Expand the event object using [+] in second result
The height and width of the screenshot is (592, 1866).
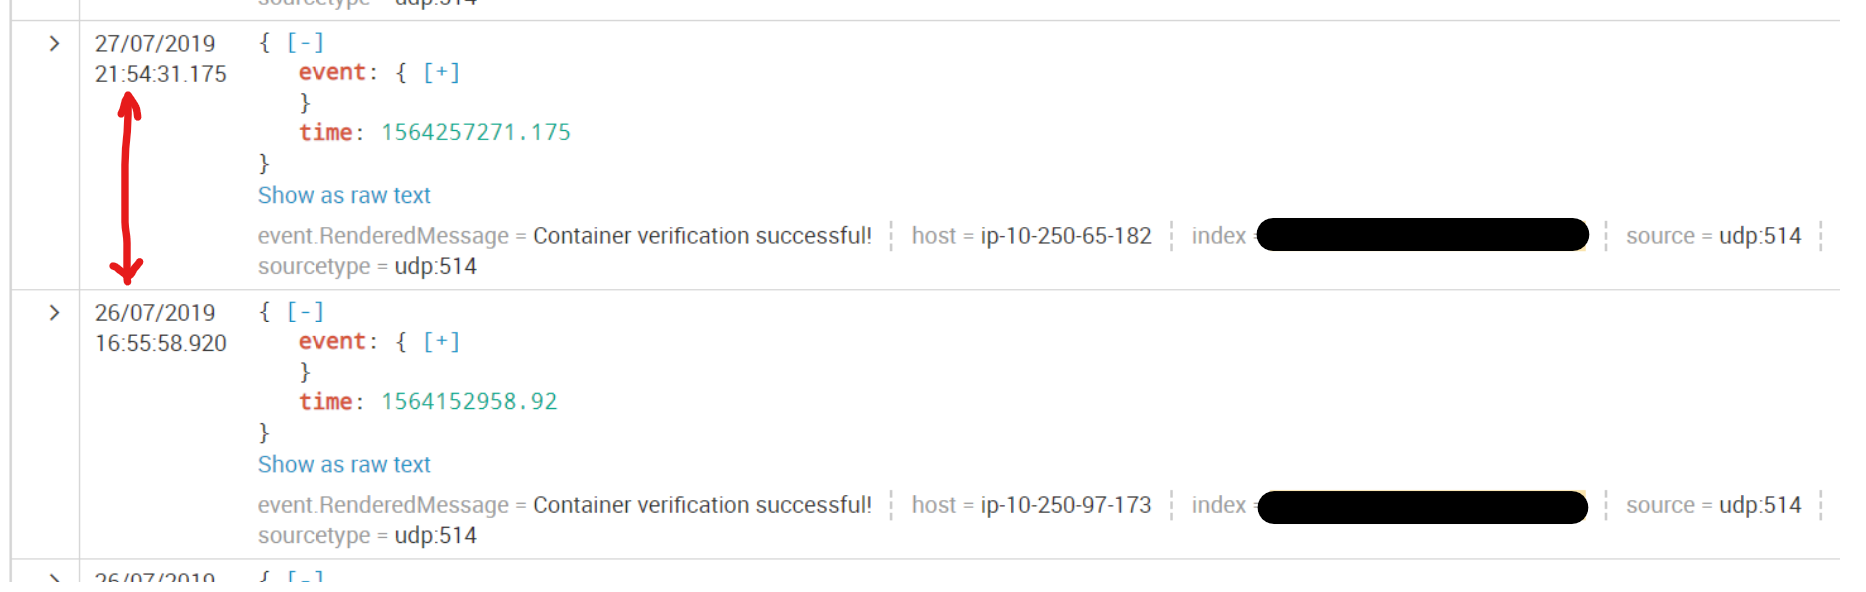[x=441, y=341]
